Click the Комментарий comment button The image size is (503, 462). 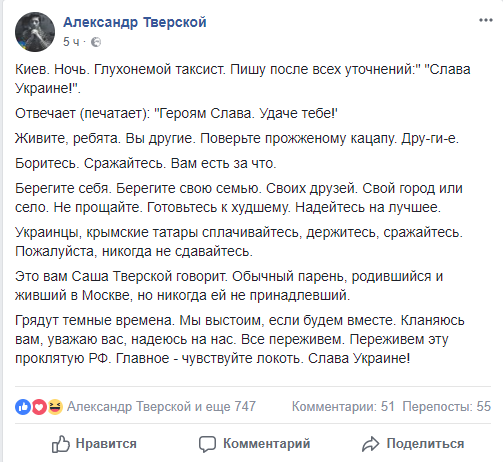click(255, 444)
